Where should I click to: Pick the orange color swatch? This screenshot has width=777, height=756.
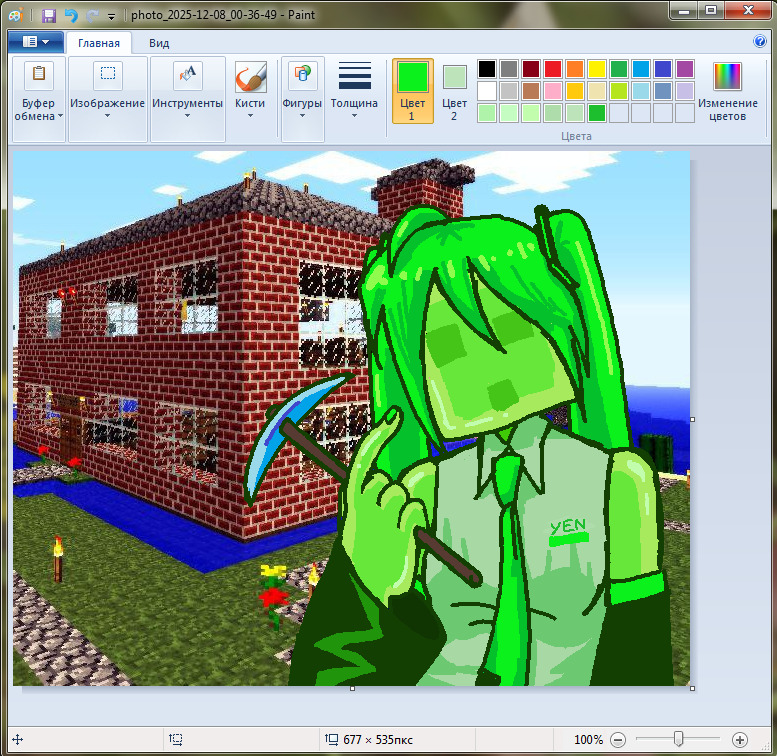575,69
